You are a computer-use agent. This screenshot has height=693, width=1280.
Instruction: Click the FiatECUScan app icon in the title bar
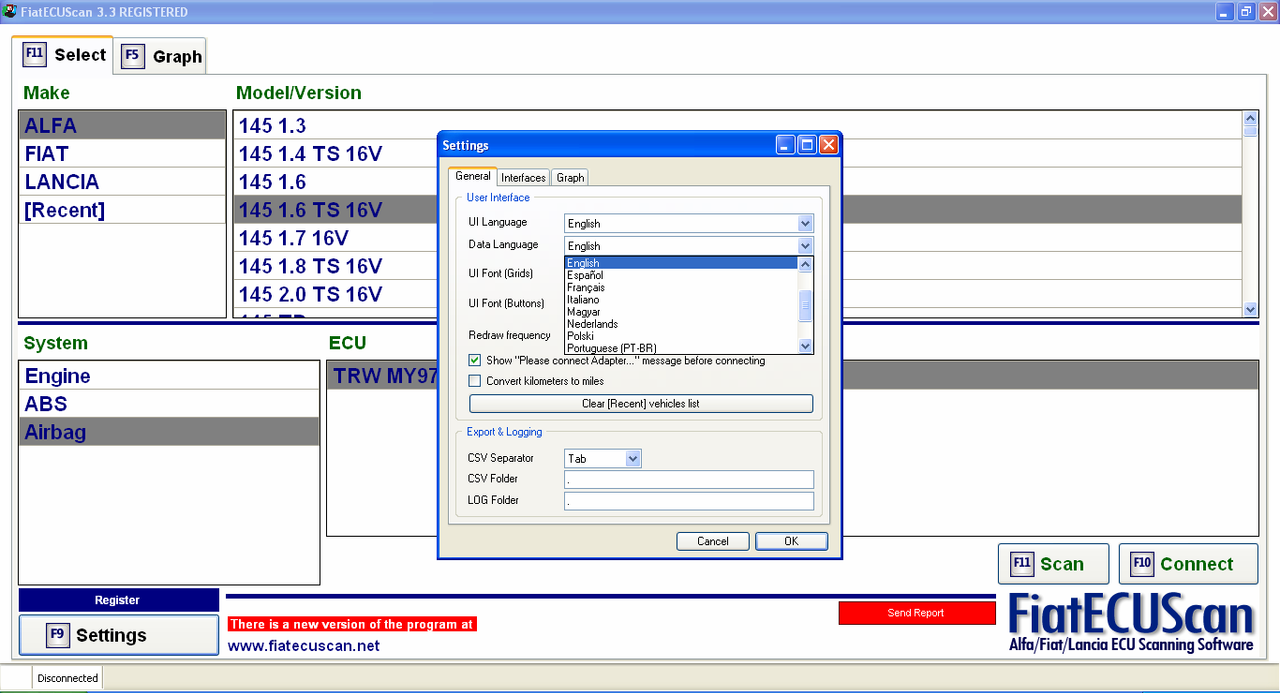pyautogui.click(x=10, y=12)
